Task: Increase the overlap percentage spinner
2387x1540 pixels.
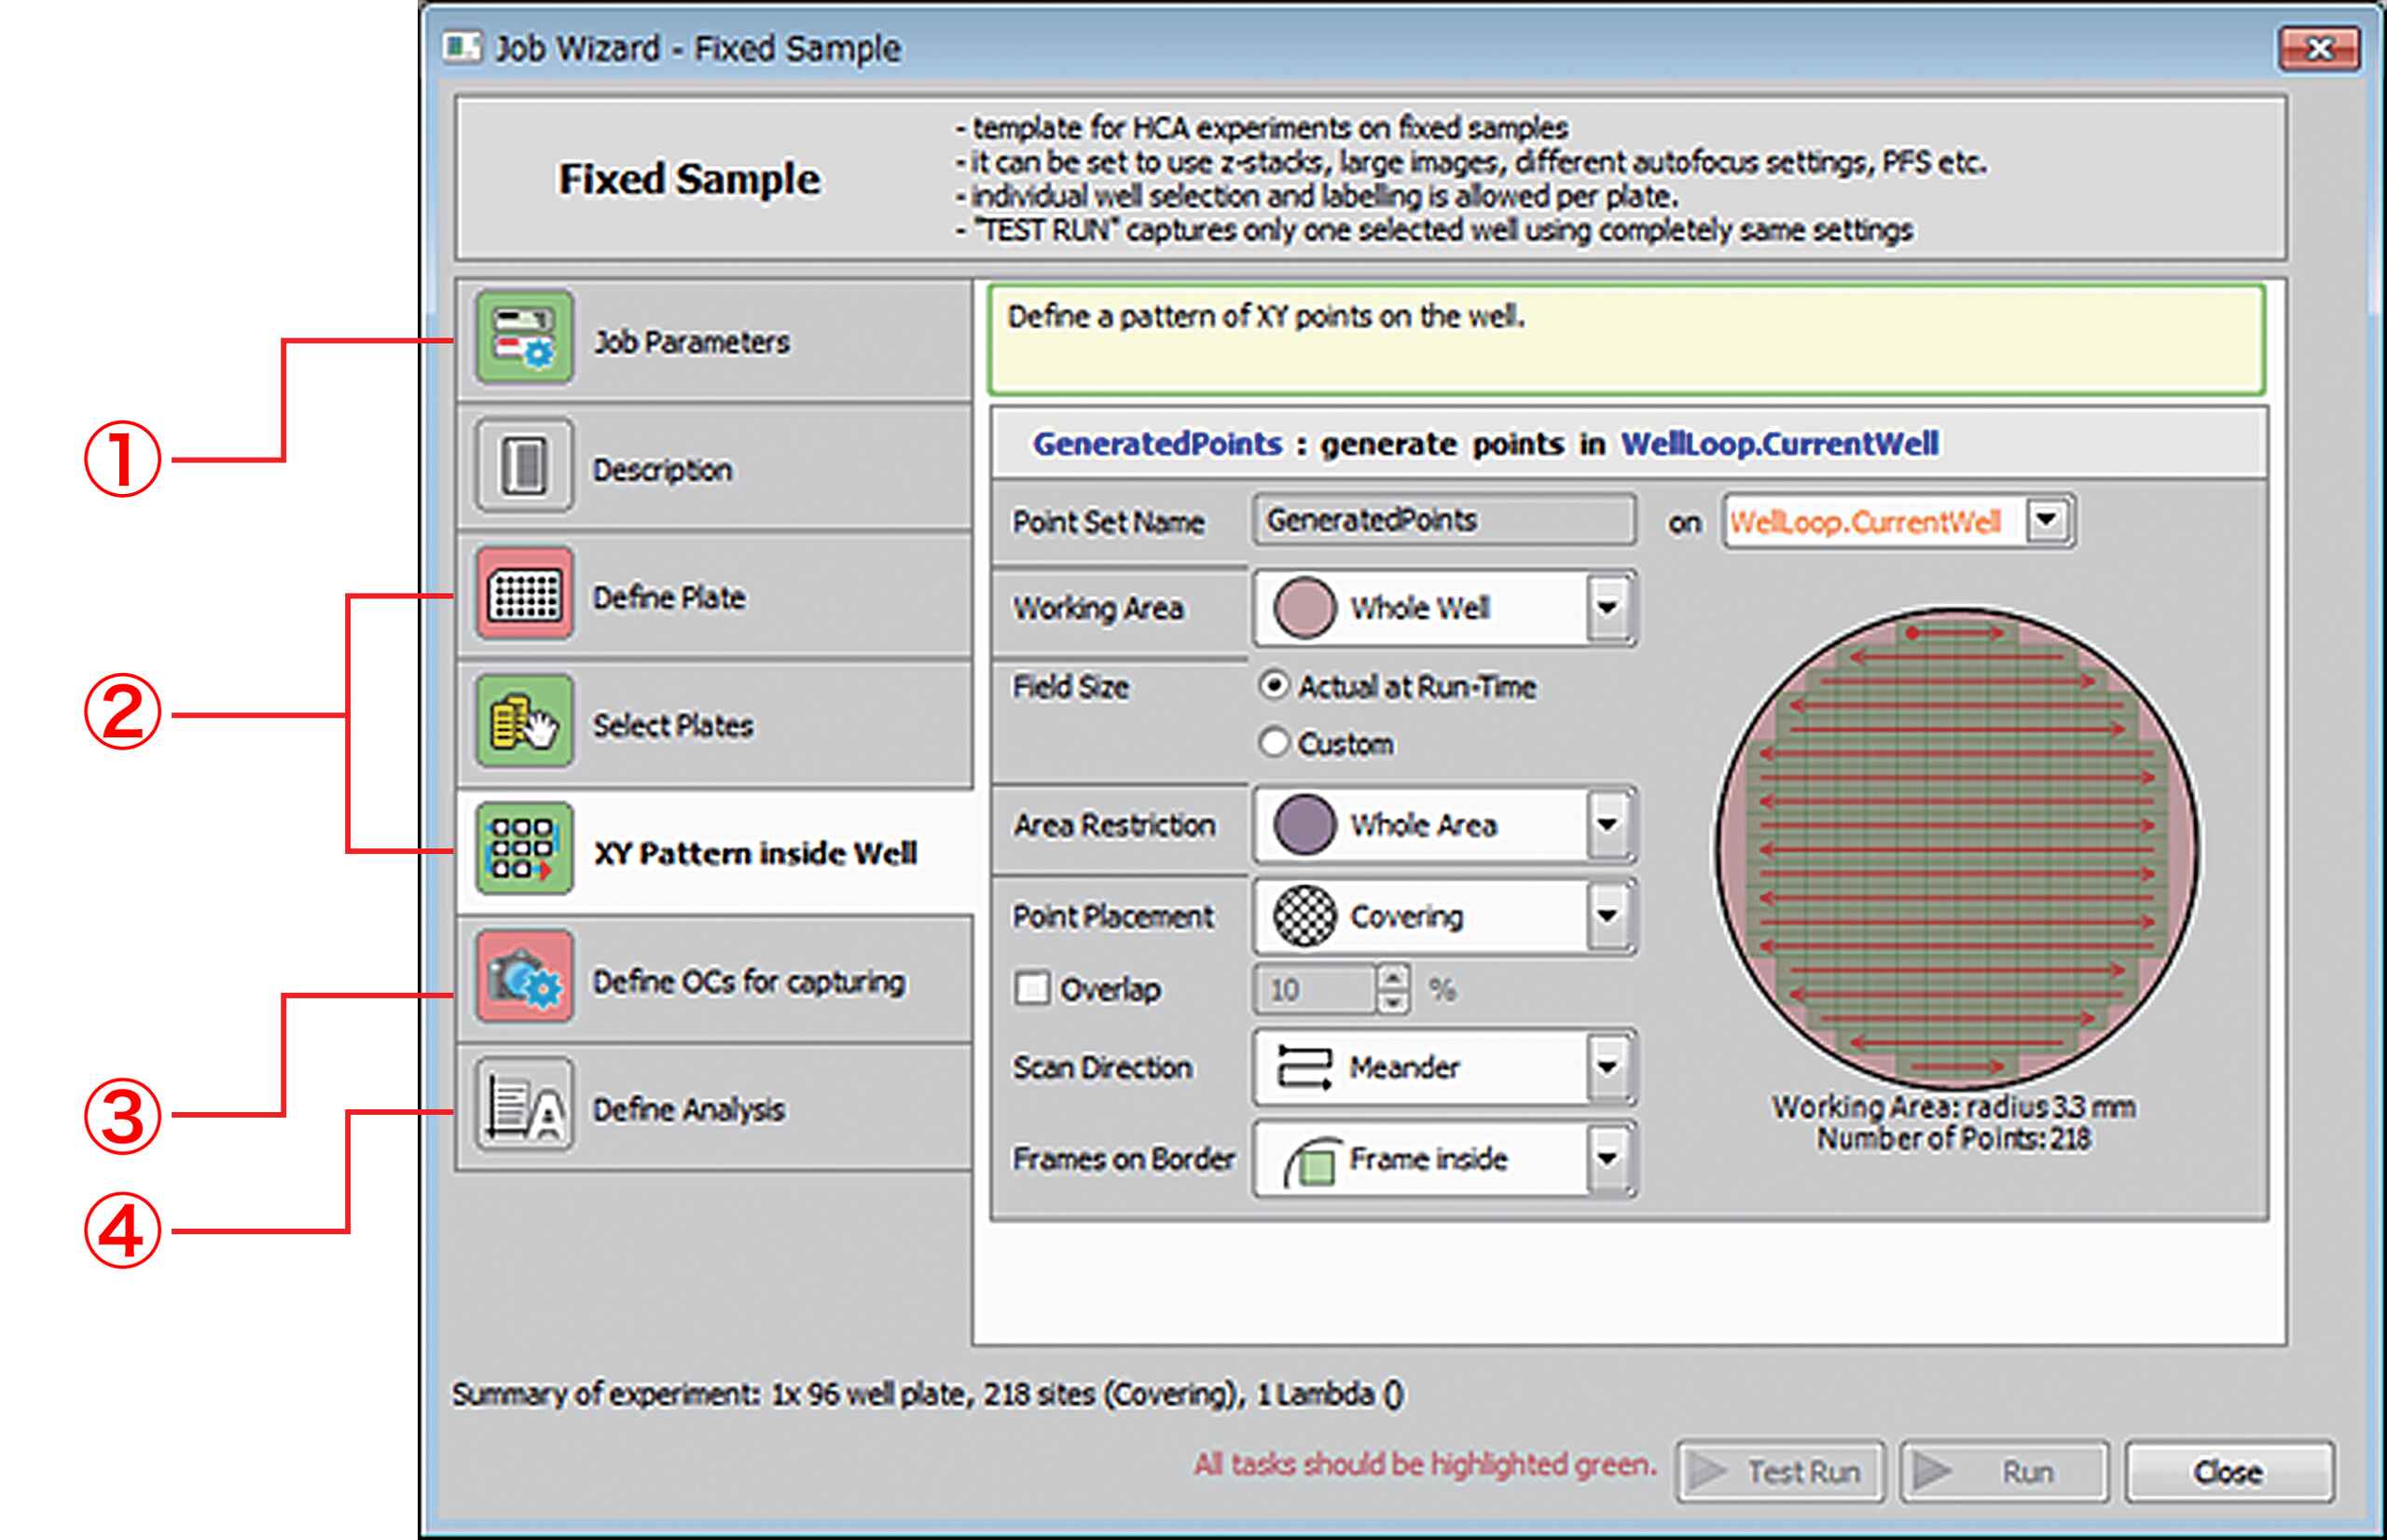Action: [x=1396, y=978]
